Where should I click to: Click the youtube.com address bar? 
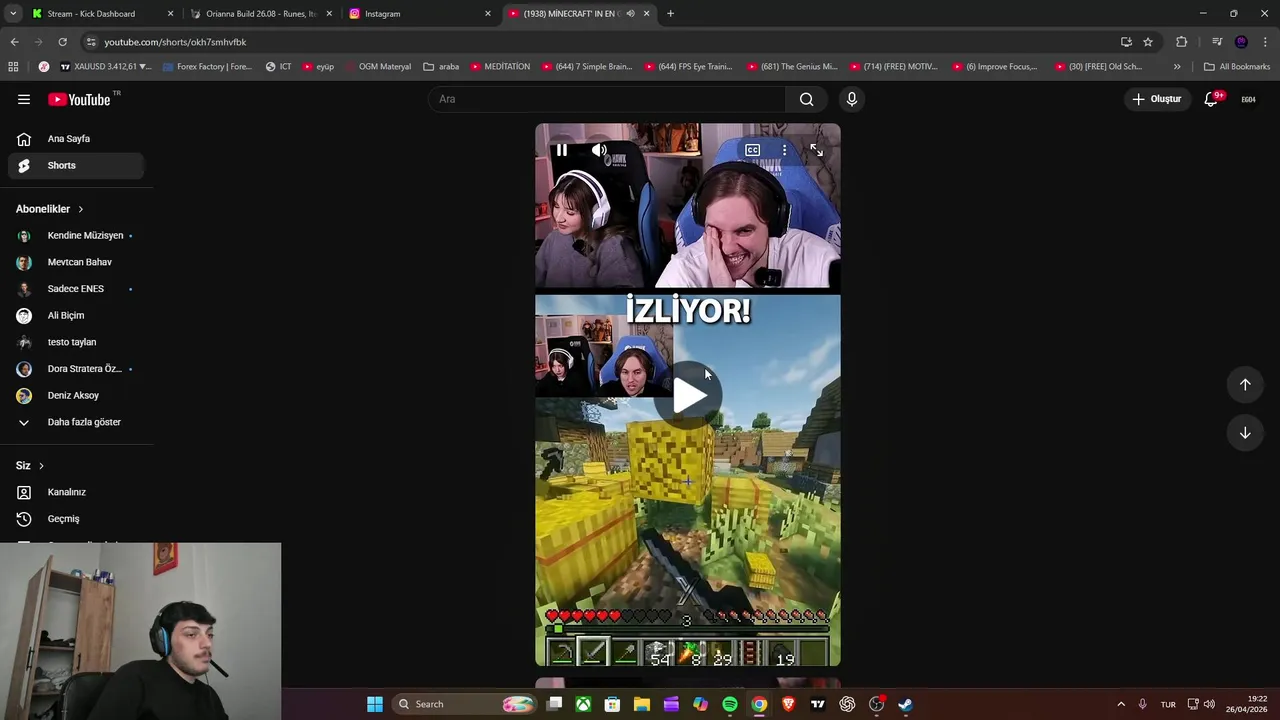click(600, 42)
